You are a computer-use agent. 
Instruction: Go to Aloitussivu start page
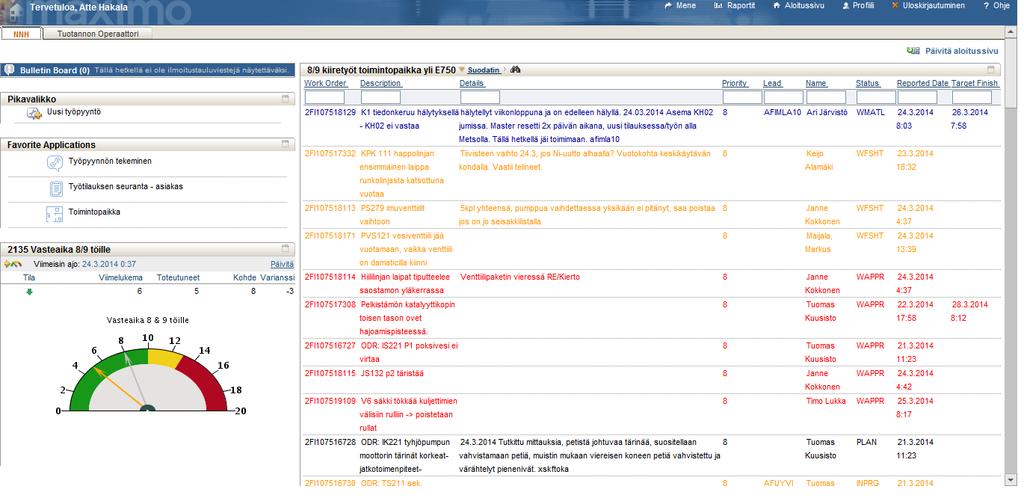point(799,5)
